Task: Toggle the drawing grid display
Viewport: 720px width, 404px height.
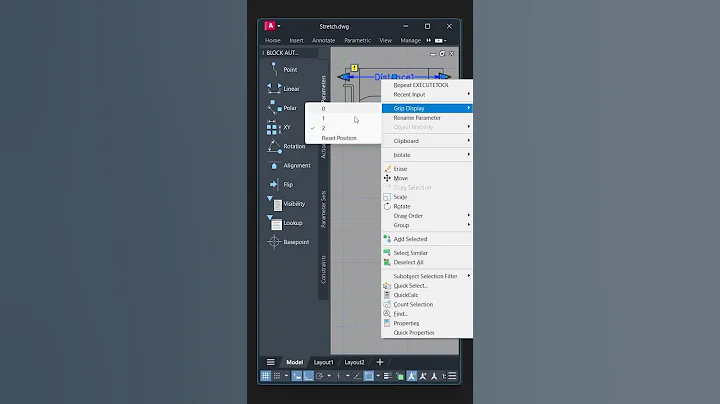Action: tap(265, 376)
